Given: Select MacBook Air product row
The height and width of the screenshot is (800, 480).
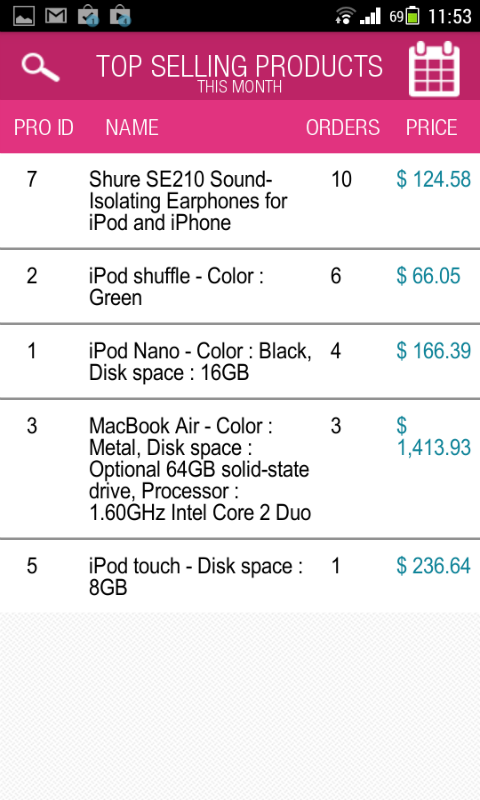Looking at the screenshot, I should [x=240, y=469].
